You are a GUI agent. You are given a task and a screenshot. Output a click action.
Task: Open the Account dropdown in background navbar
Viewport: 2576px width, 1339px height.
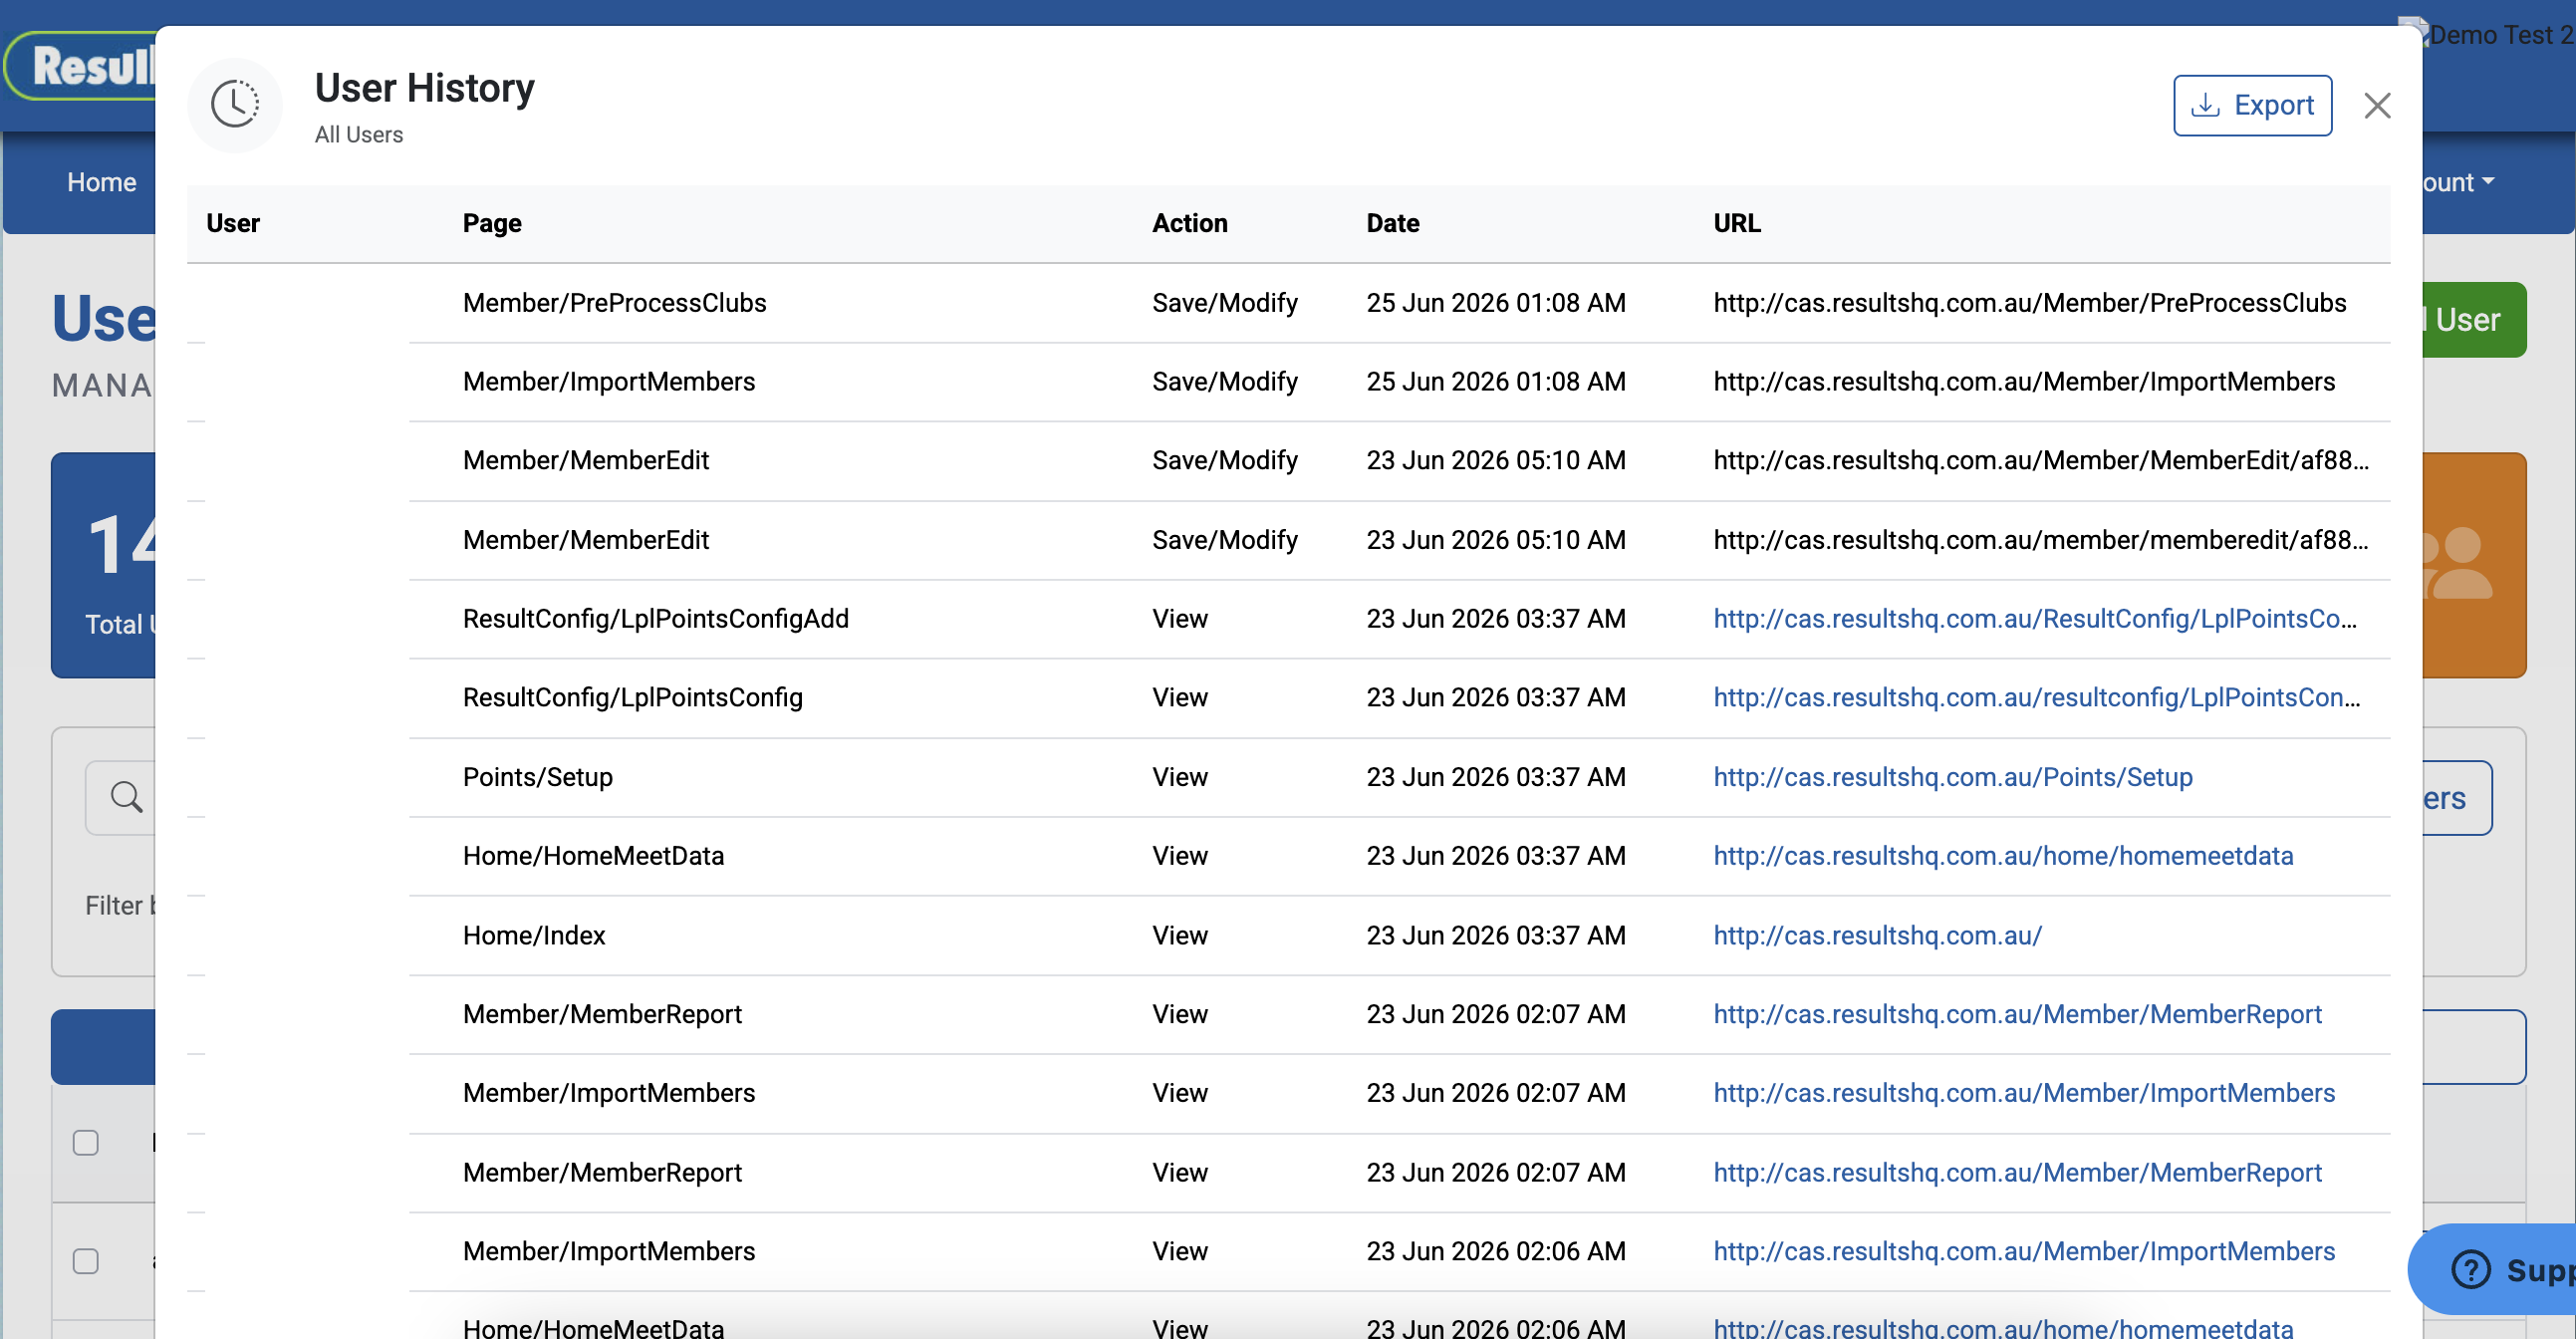2458,182
